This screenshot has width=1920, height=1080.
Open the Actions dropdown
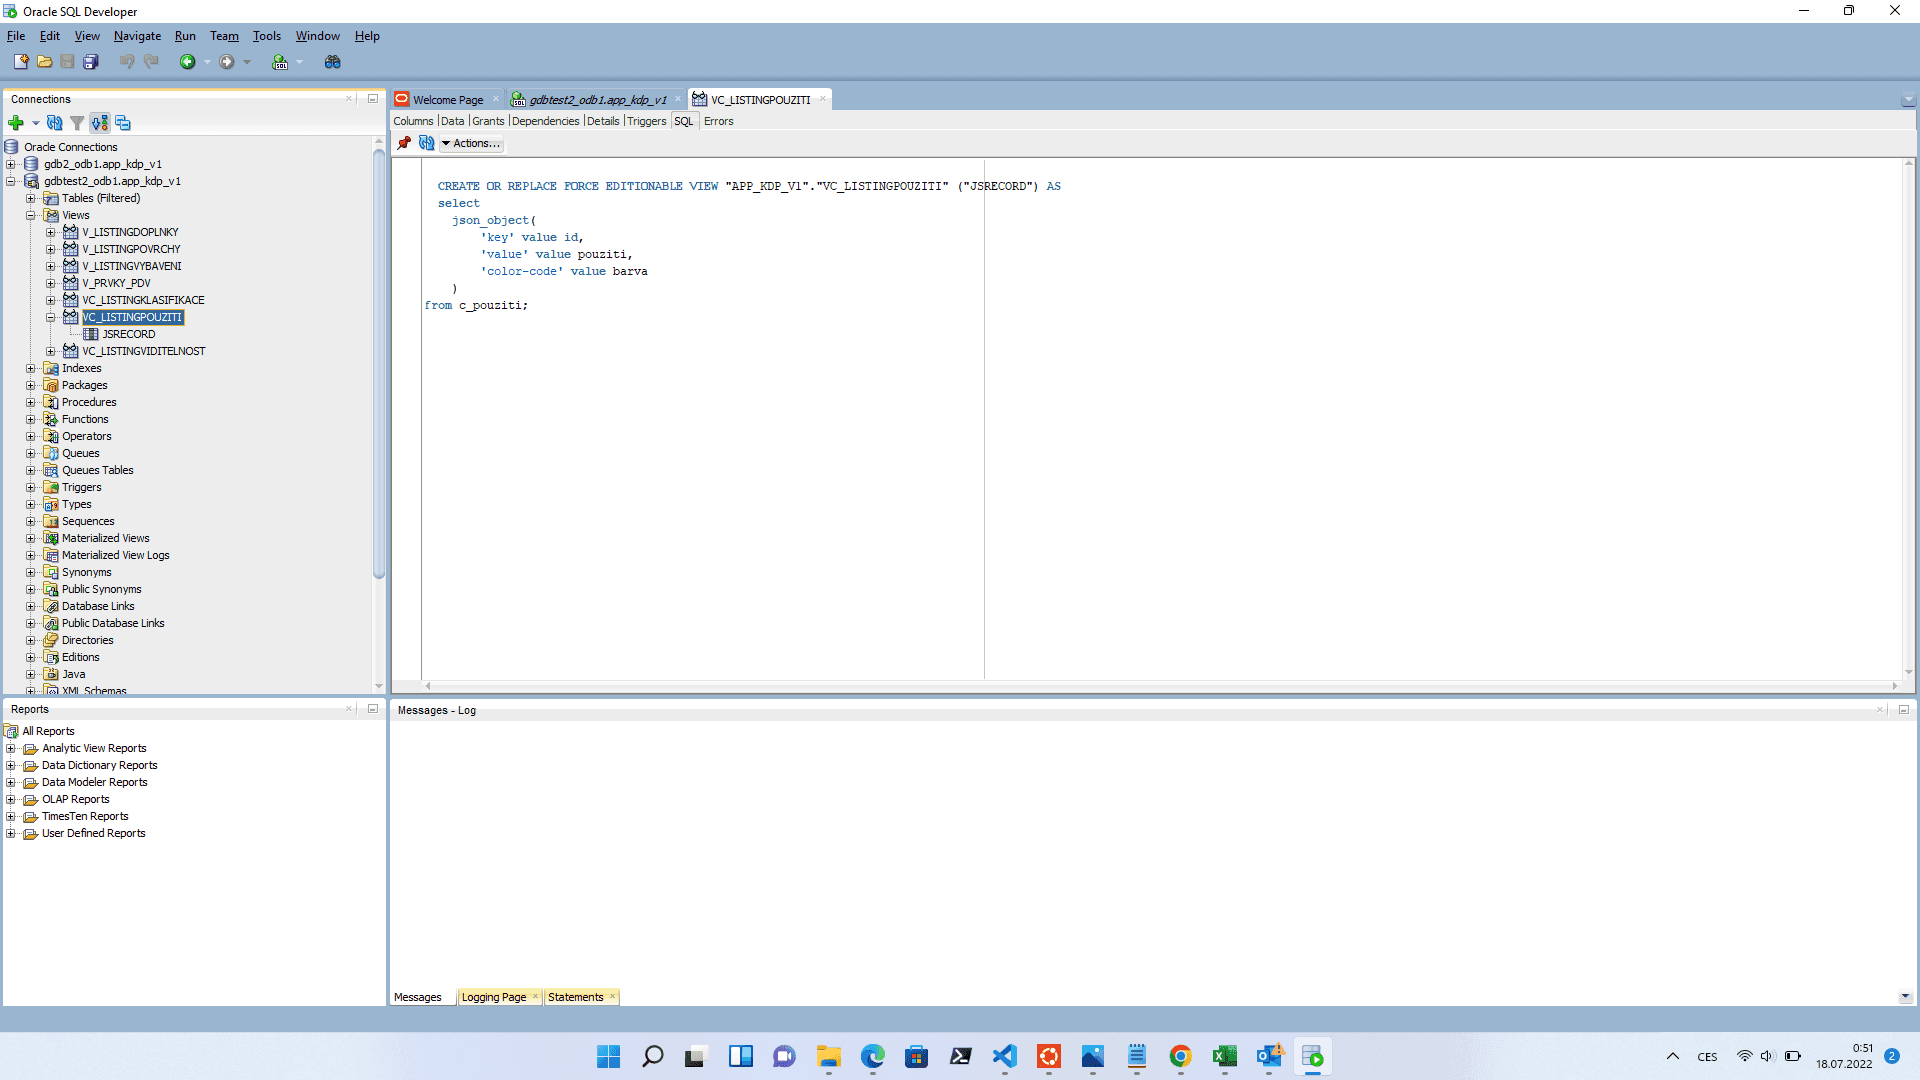click(471, 143)
